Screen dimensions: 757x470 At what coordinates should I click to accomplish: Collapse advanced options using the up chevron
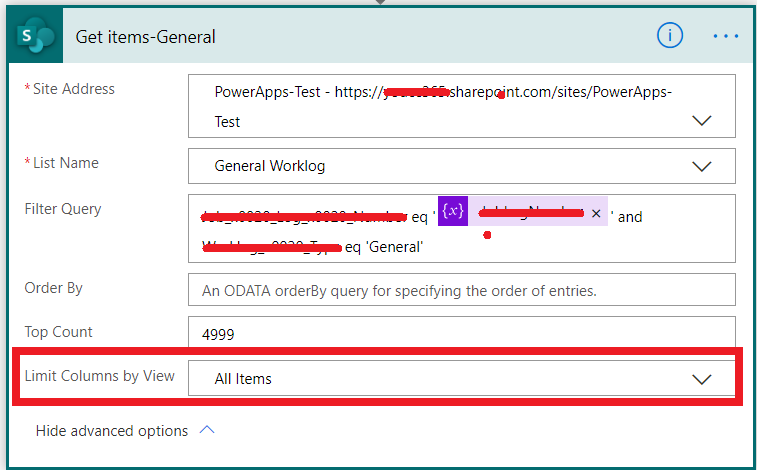point(208,431)
